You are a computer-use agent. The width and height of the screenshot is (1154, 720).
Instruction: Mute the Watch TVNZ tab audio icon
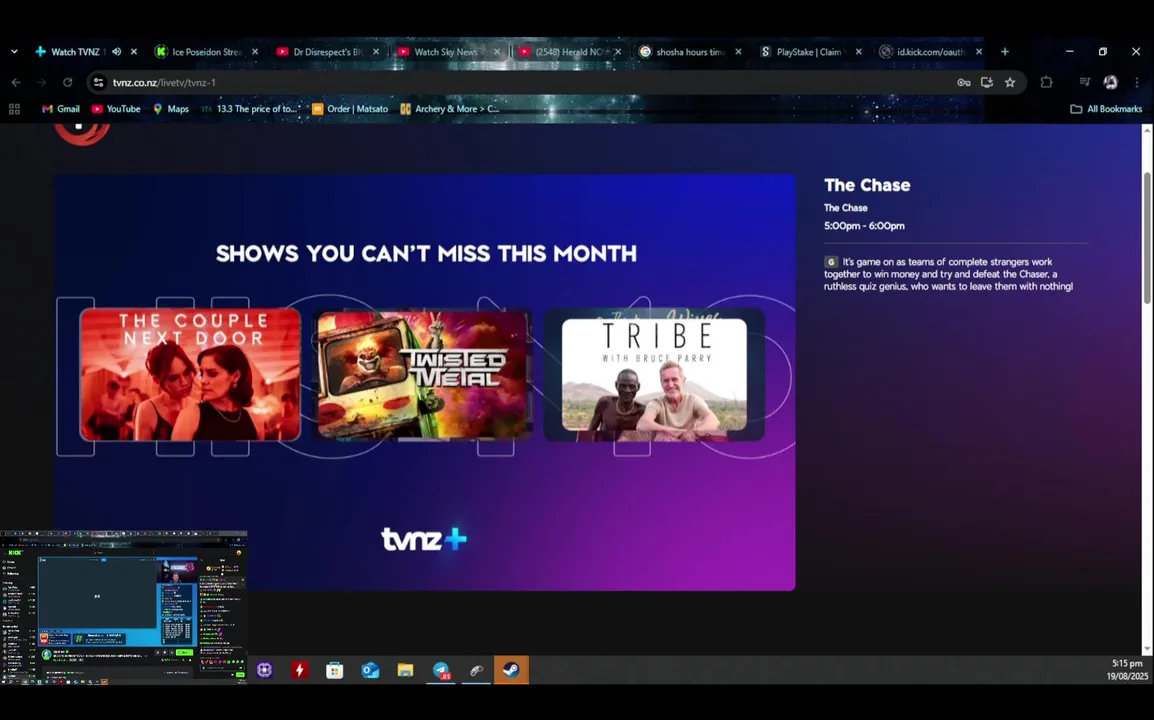[x=116, y=52]
